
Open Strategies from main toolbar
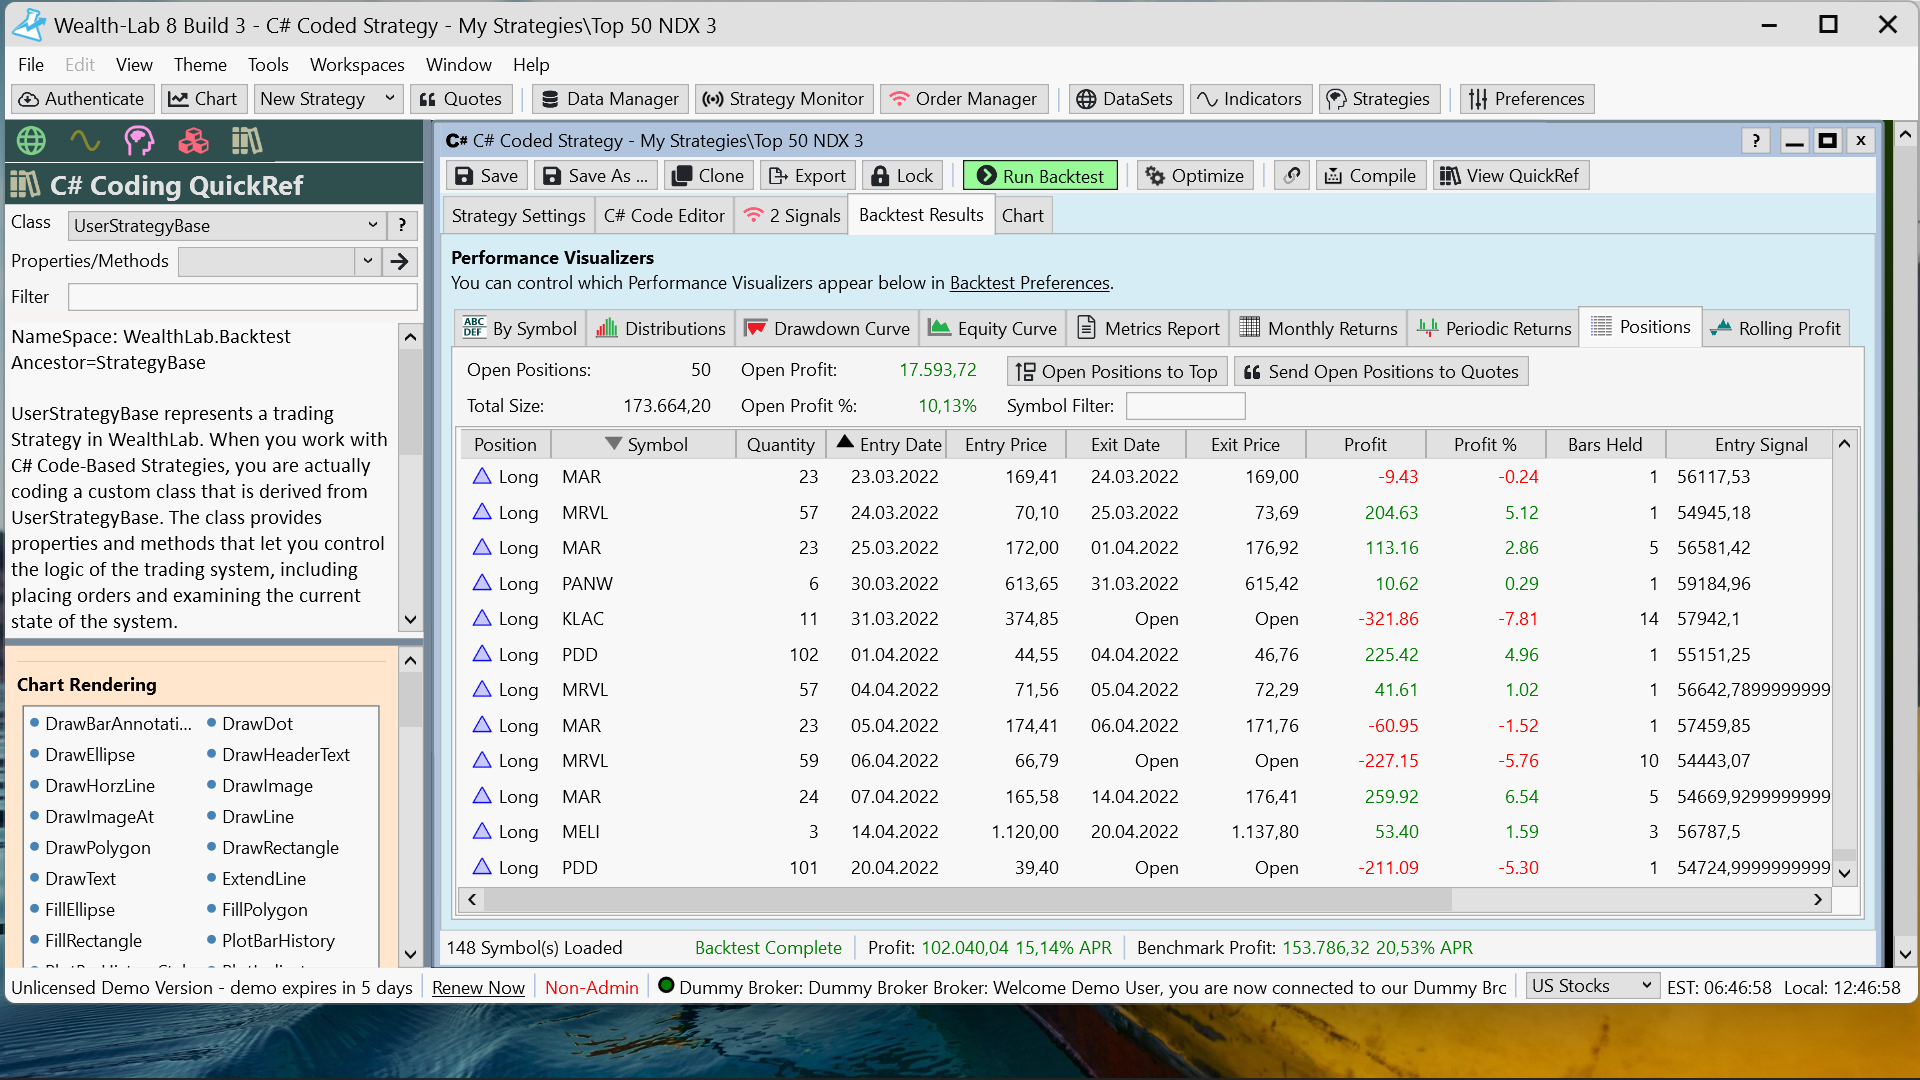click(x=1380, y=99)
